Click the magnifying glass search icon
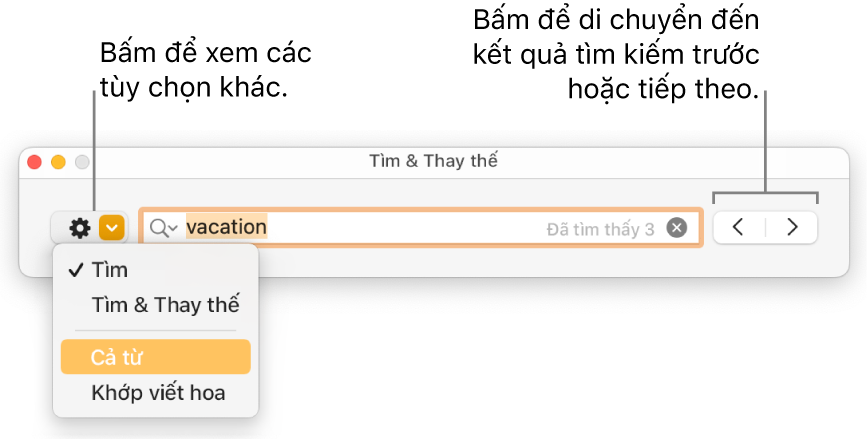867x439 pixels. point(159,228)
